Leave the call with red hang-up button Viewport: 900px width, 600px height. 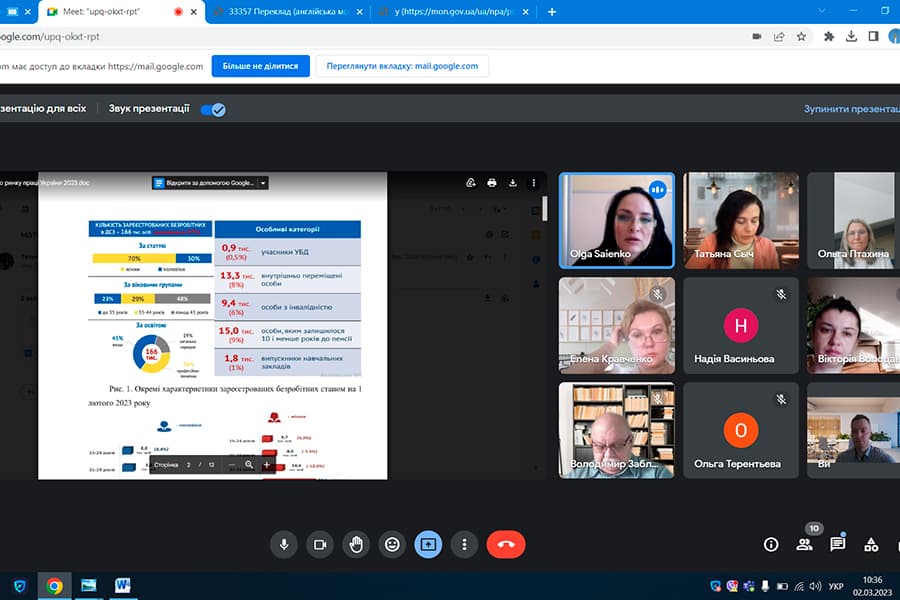pyautogui.click(x=506, y=544)
